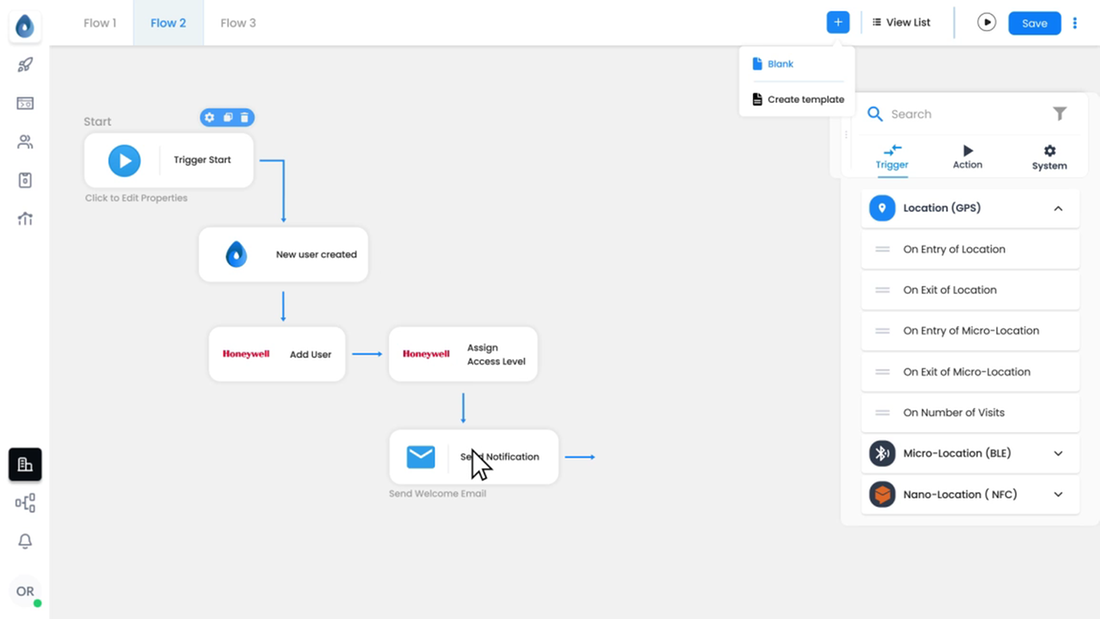Run the flow with the play button
Screen dimensions: 1100x619
point(986,22)
